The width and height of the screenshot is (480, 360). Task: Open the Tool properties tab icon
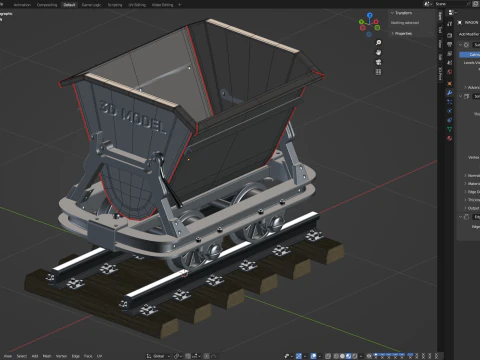pos(450,24)
